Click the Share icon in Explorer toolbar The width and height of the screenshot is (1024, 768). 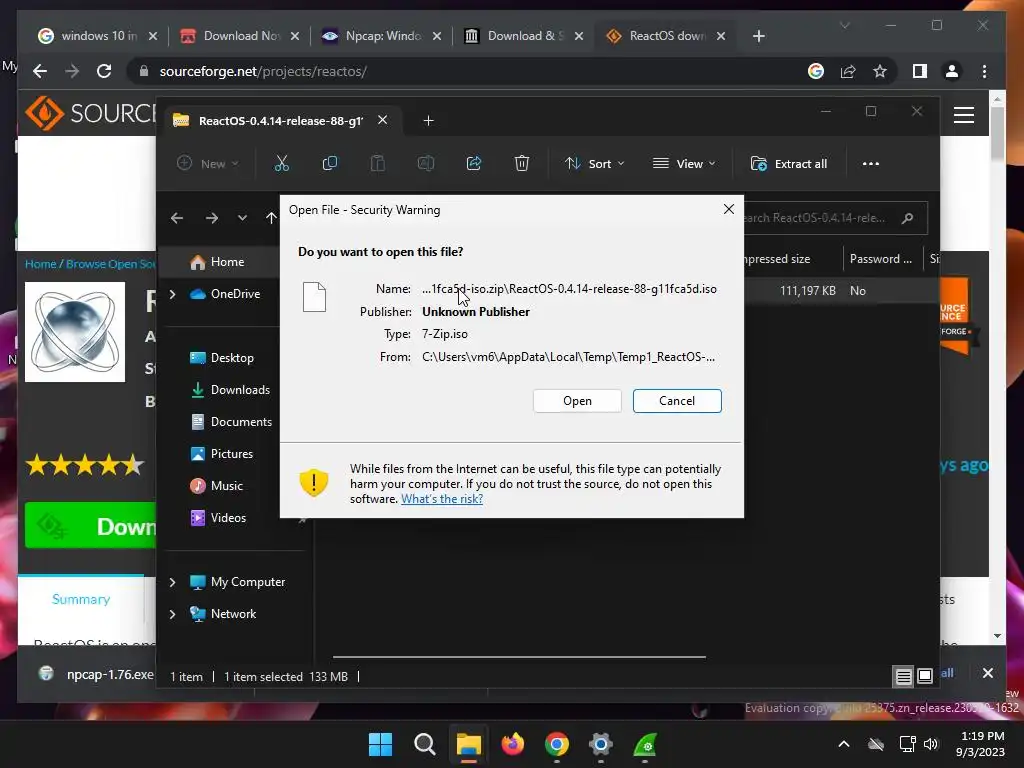point(473,163)
